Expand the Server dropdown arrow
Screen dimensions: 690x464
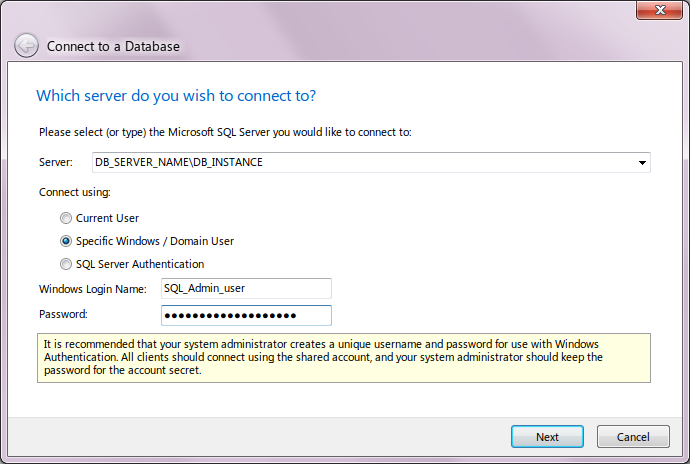[x=640, y=162]
